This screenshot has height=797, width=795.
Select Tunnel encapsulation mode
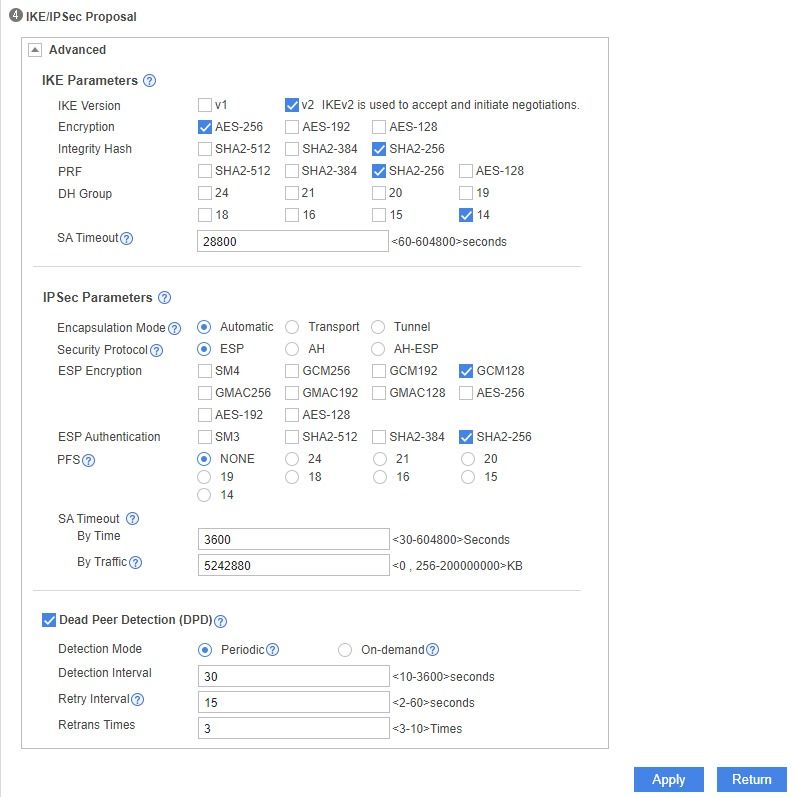pos(378,327)
